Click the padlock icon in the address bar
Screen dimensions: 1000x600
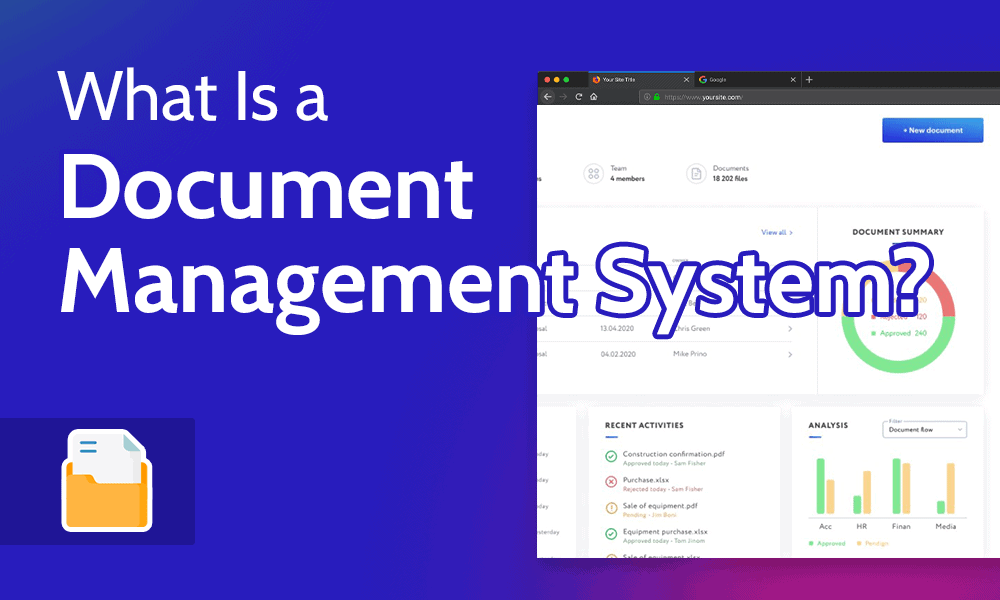click(656, 97)
